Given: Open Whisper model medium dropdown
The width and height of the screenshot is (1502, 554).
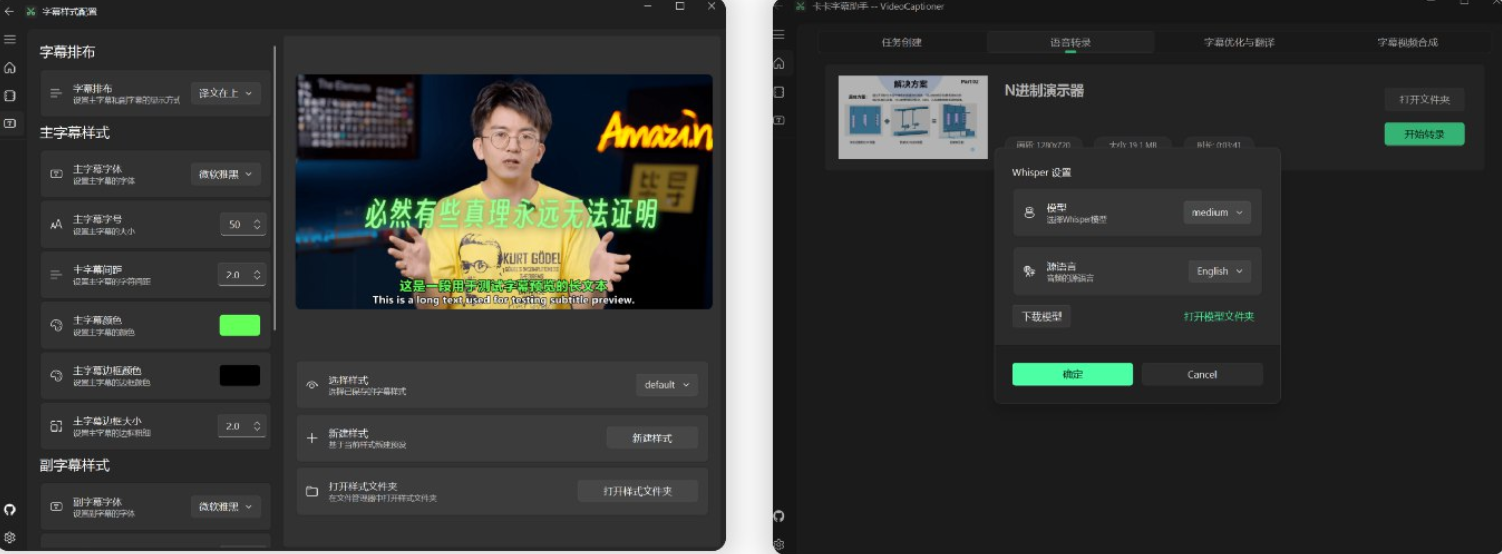Looking at the screenshot, I should point(1217,213).
